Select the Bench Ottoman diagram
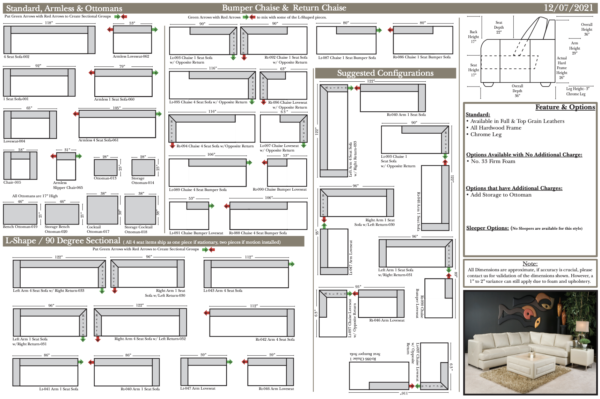 click(20, 214)
